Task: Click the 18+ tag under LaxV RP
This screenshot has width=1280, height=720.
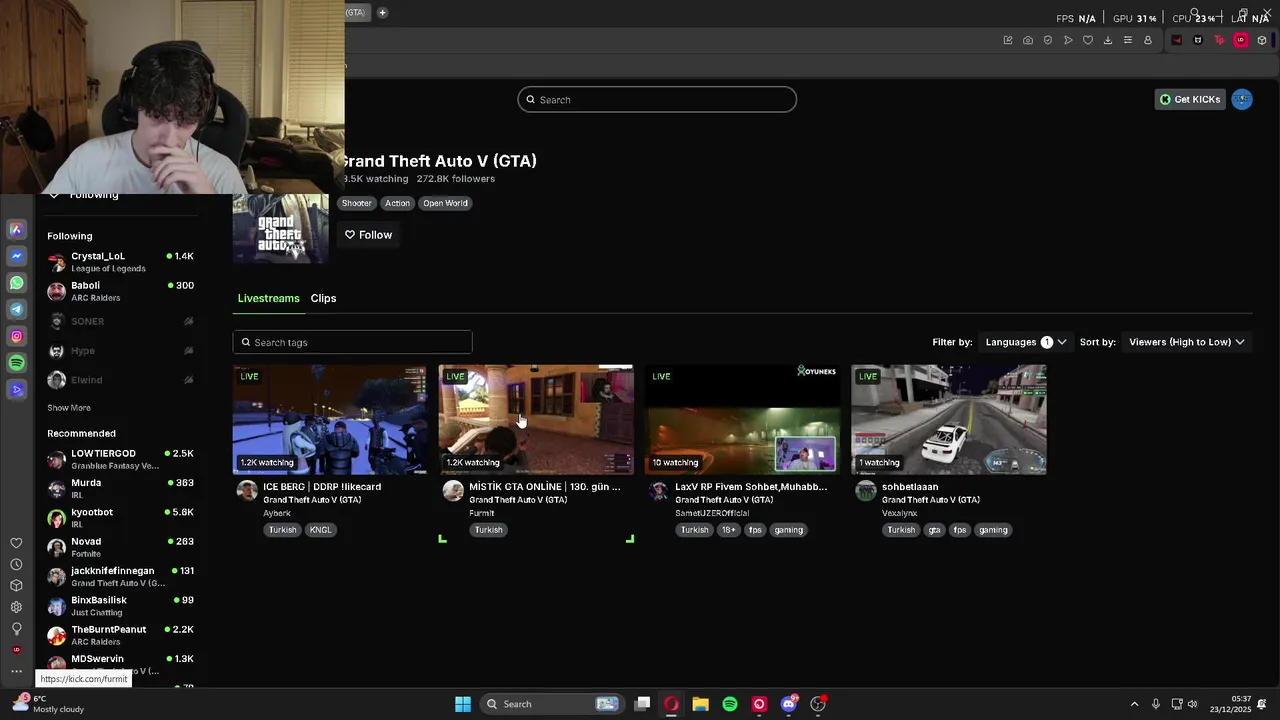Action: tap(728, 530)
